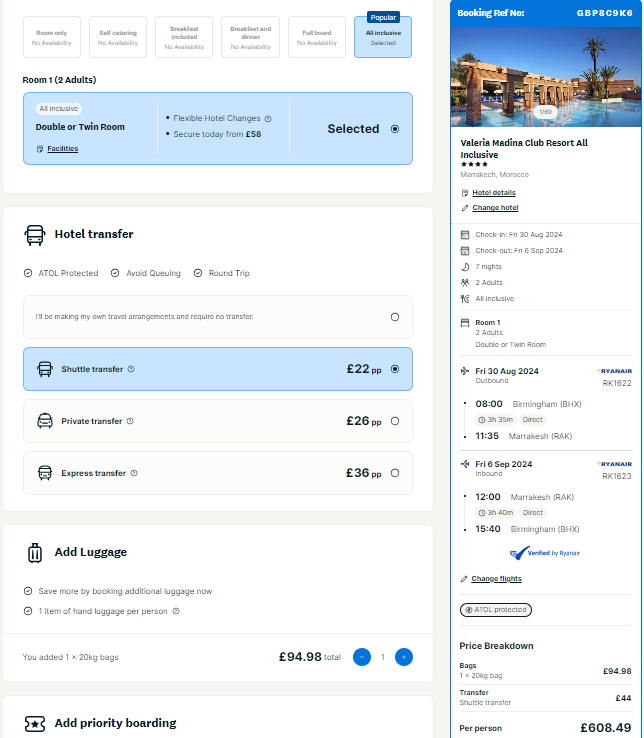The height and width of the screenshot is (738, 644).
Task: Select the Breakfast and dinner board option
Action: (250, 37)
